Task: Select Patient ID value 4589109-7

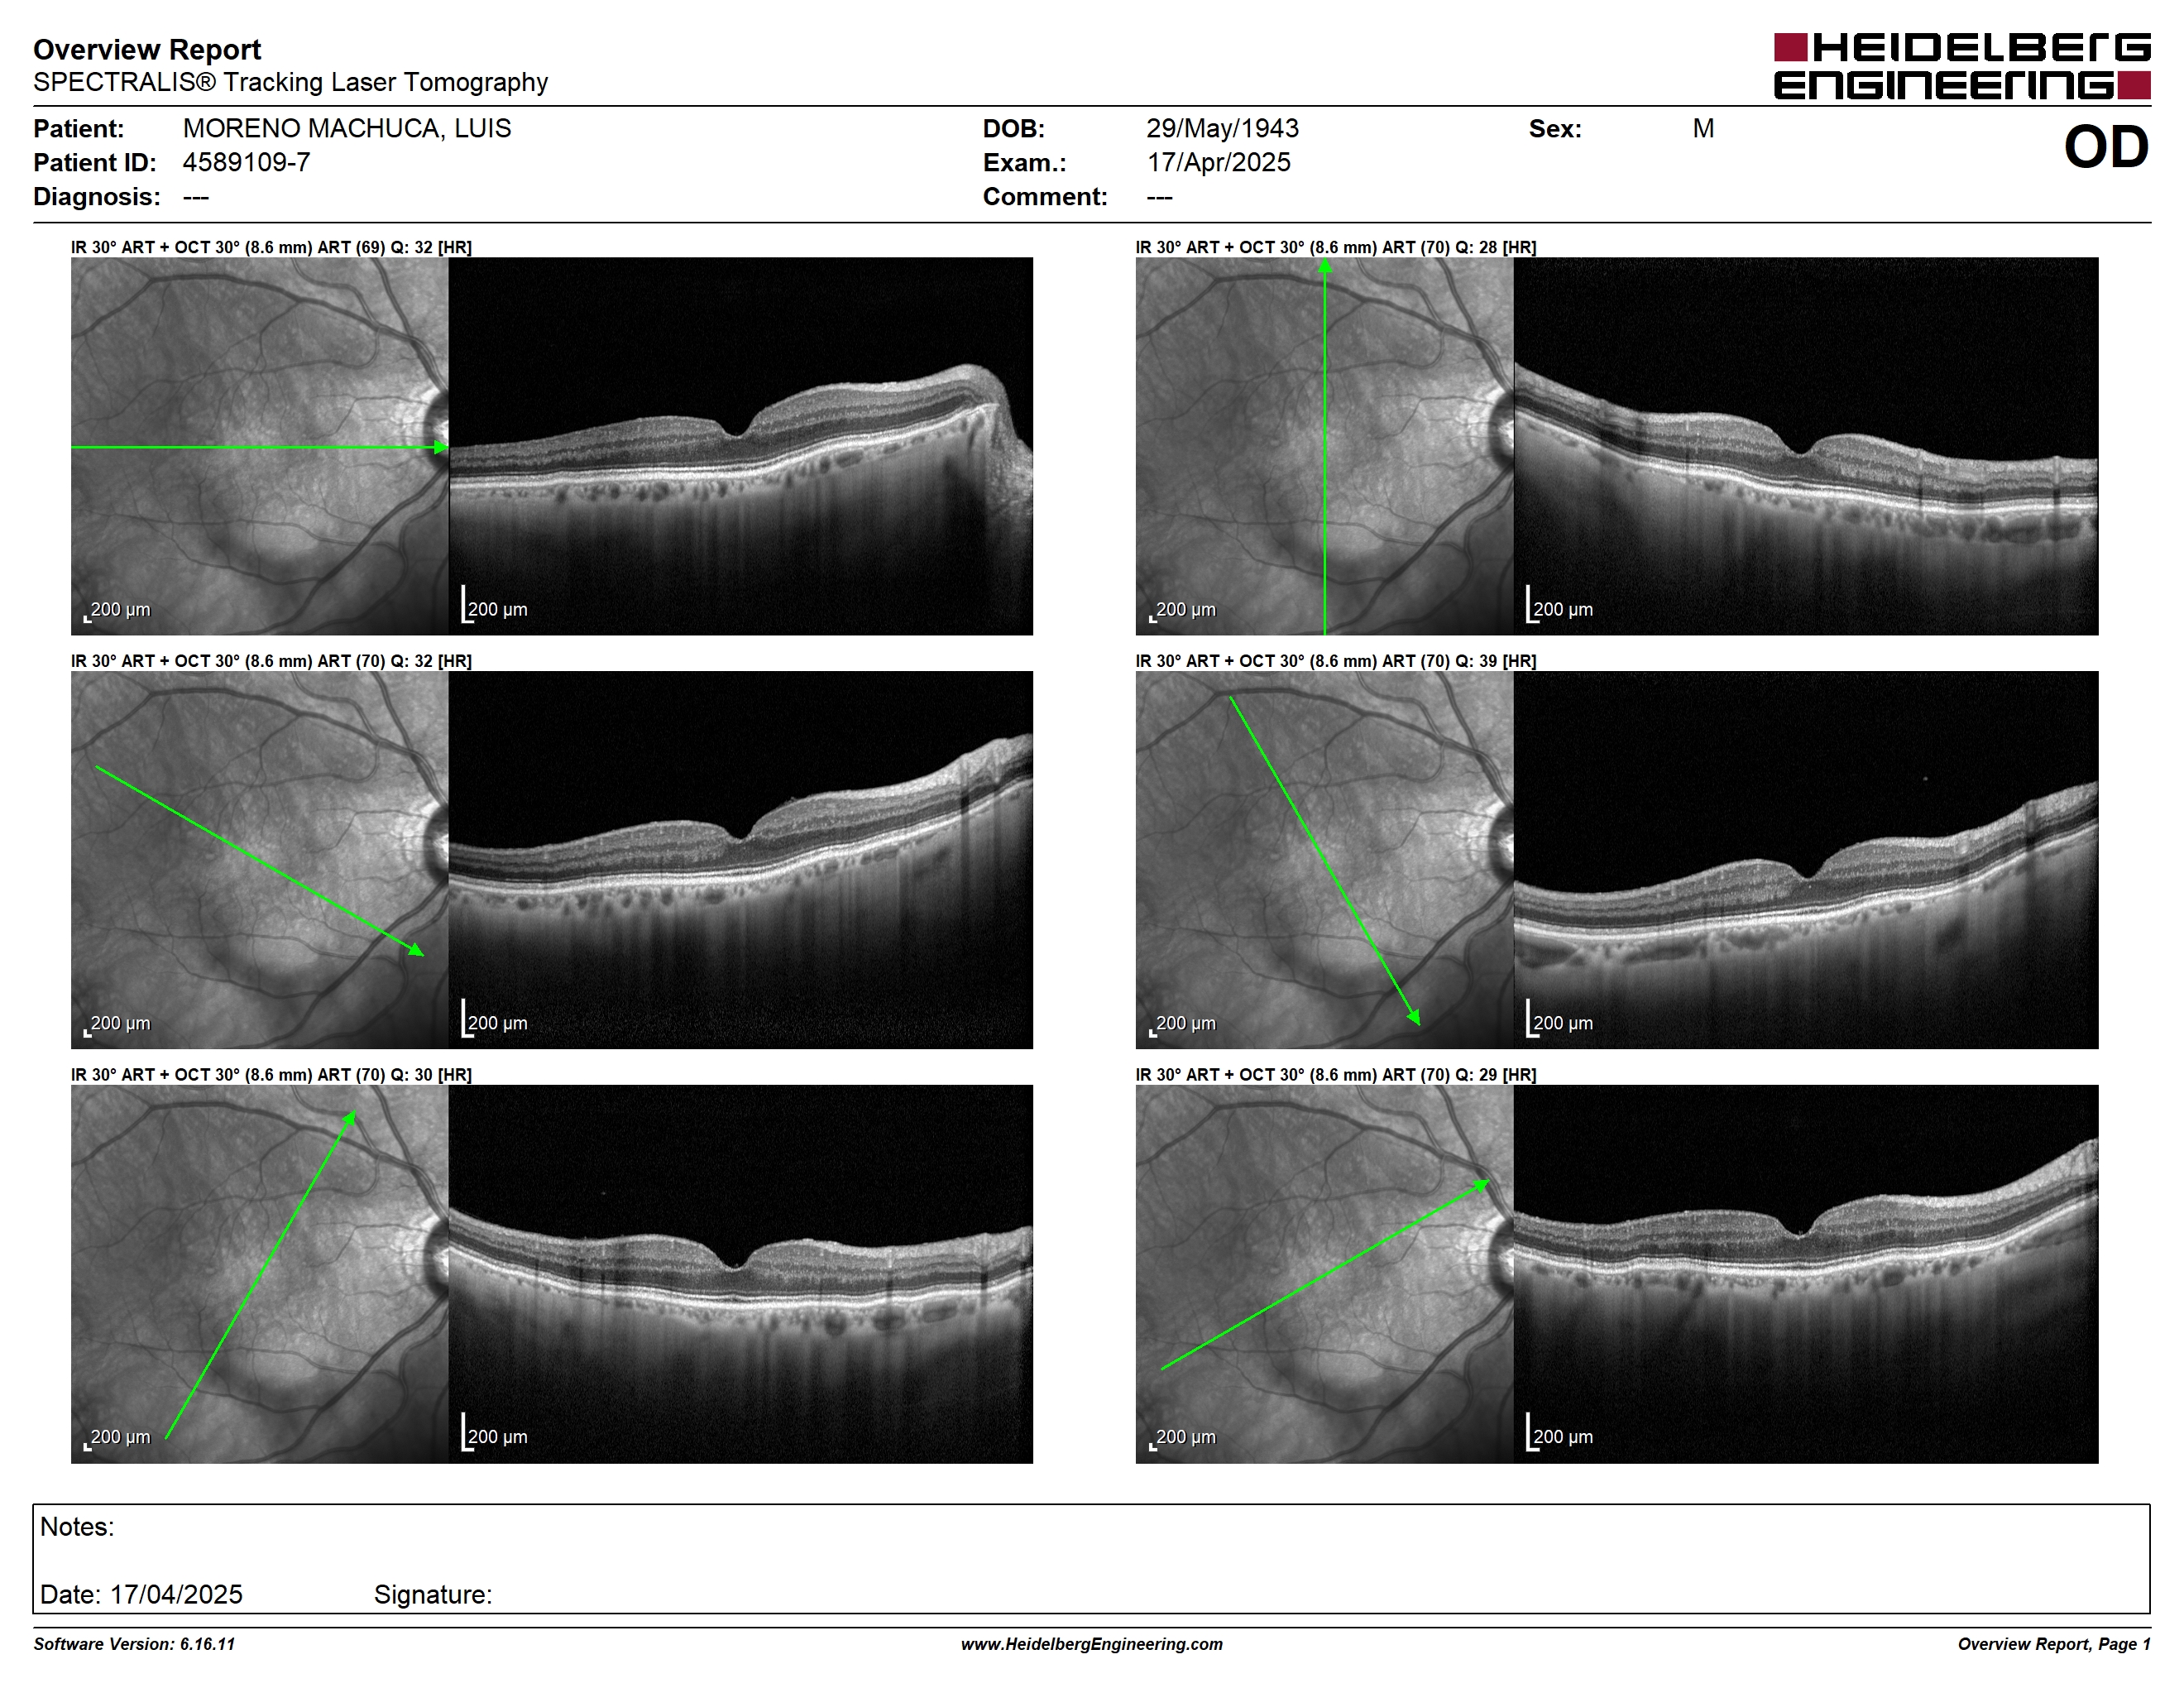Action: pyautogui.click(x=246, y=162)
